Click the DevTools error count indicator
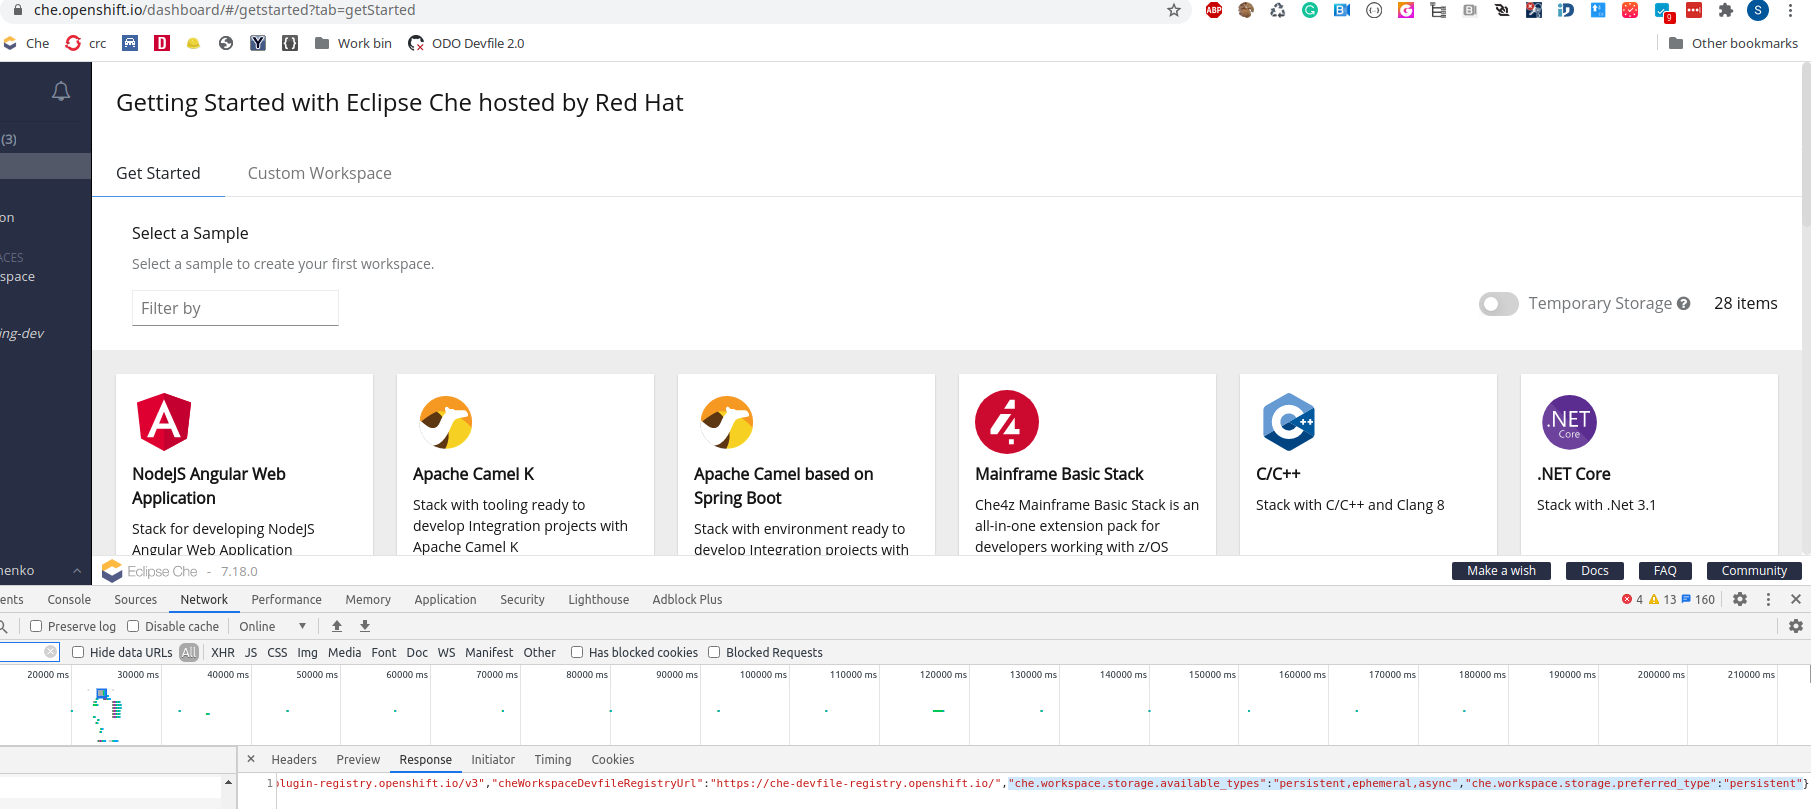 click(x=1632, y=600)
